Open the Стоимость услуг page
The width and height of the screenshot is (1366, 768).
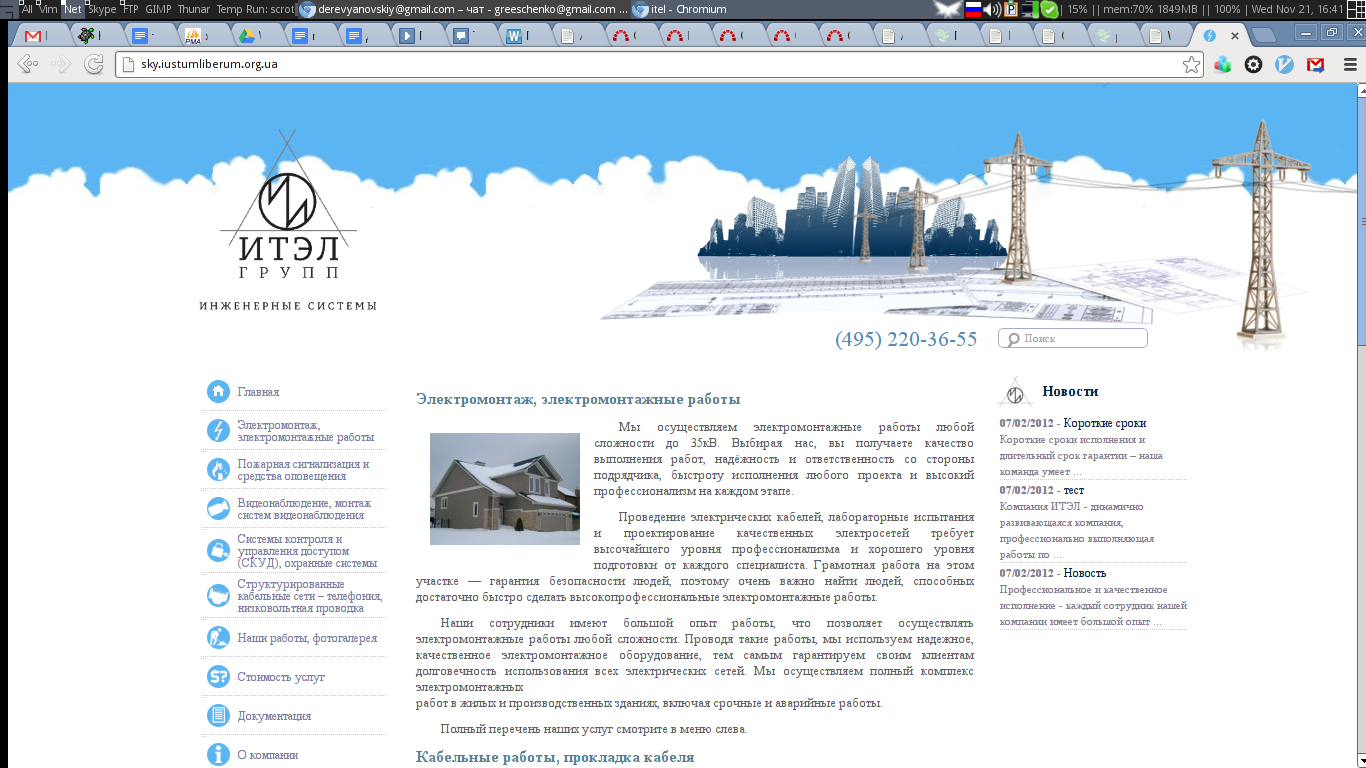point(281,677)
